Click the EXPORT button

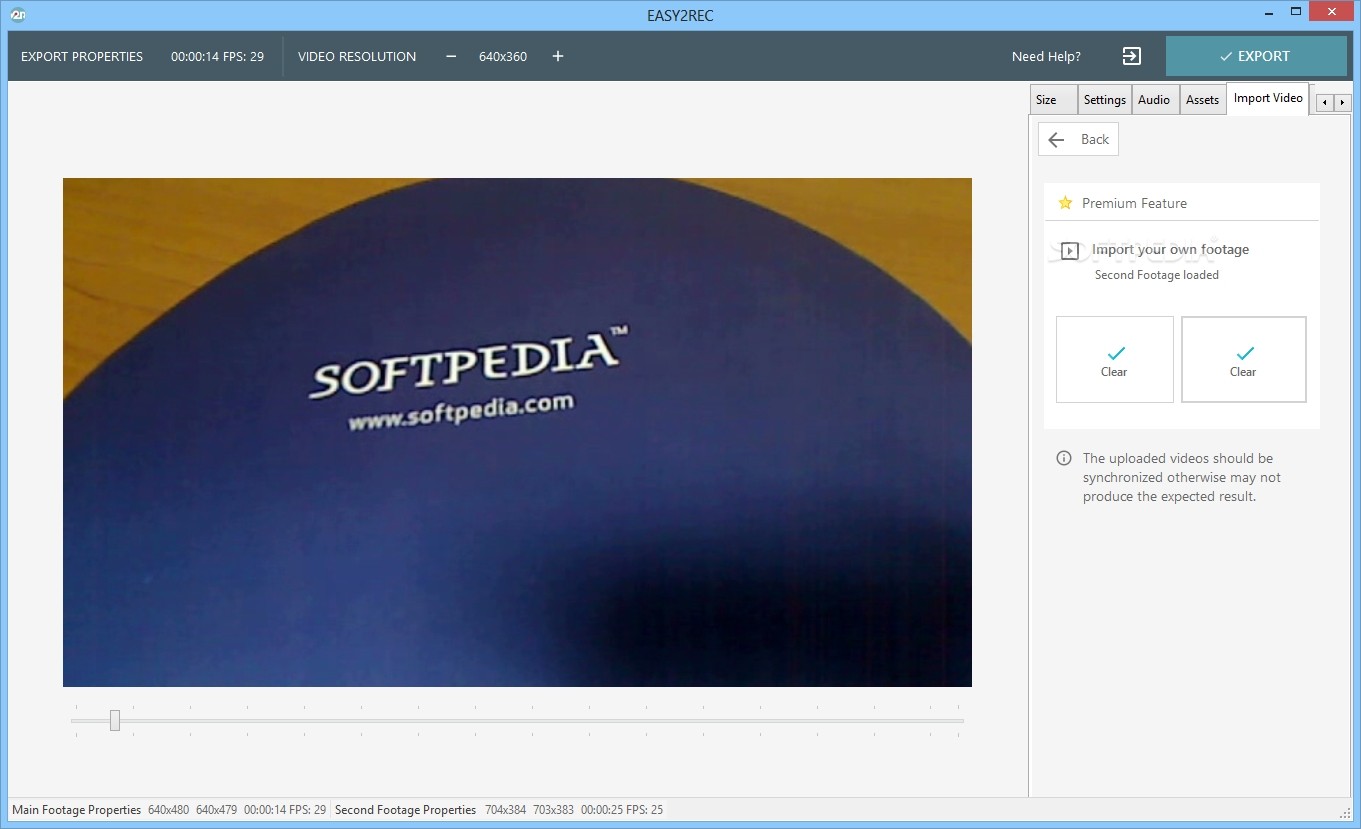(x=1256, y=56)
